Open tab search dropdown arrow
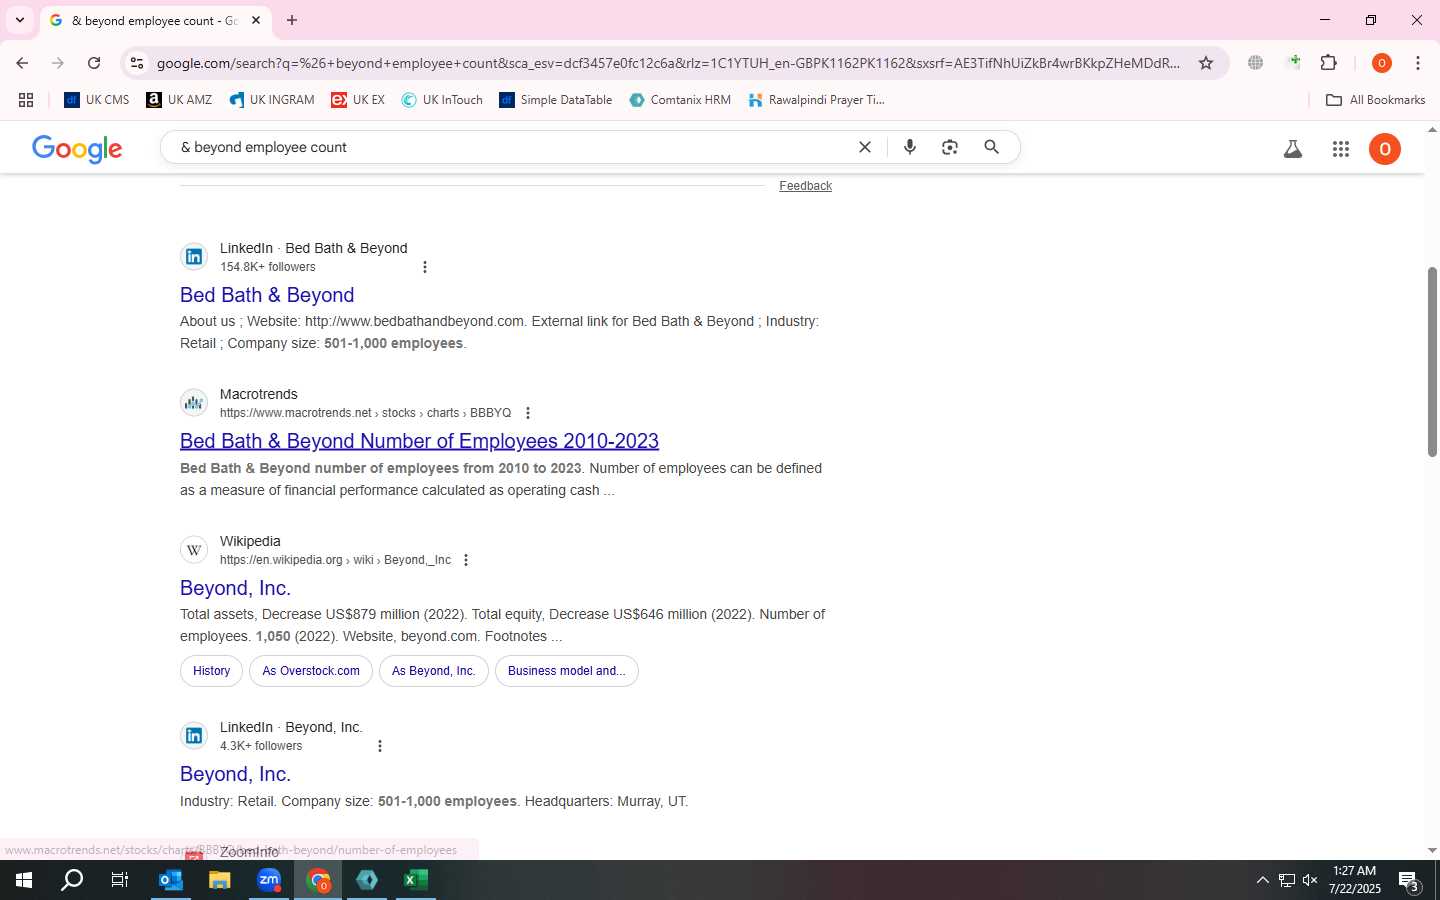Viewport: 1440px width, 900px height. click(19, 20)
